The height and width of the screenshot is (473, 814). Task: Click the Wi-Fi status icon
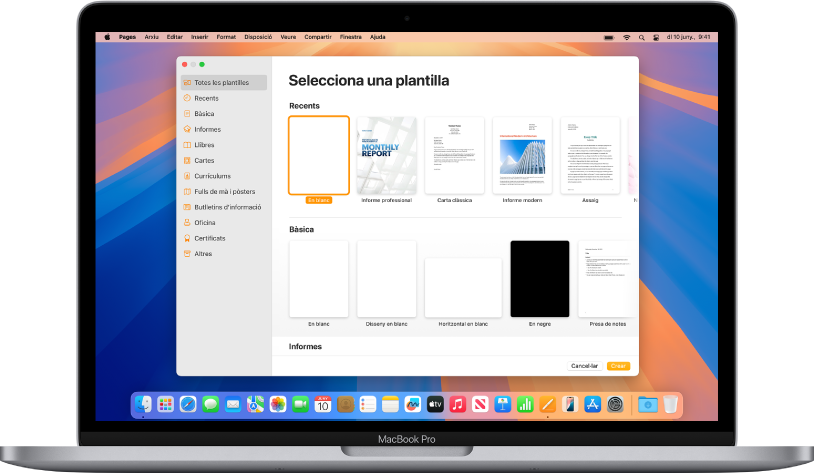click(x=627, y=37)
